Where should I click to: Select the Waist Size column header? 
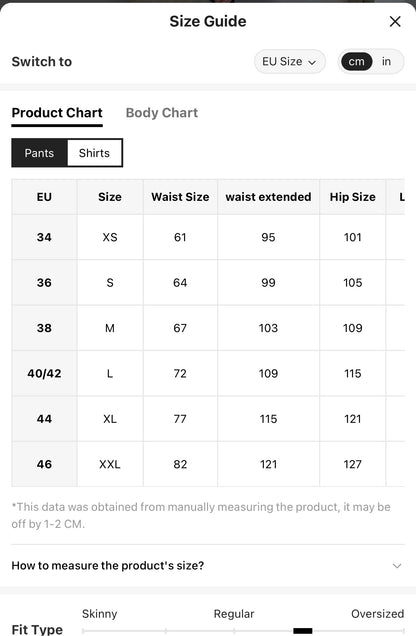pyautogui.click(x=180, y=197)
